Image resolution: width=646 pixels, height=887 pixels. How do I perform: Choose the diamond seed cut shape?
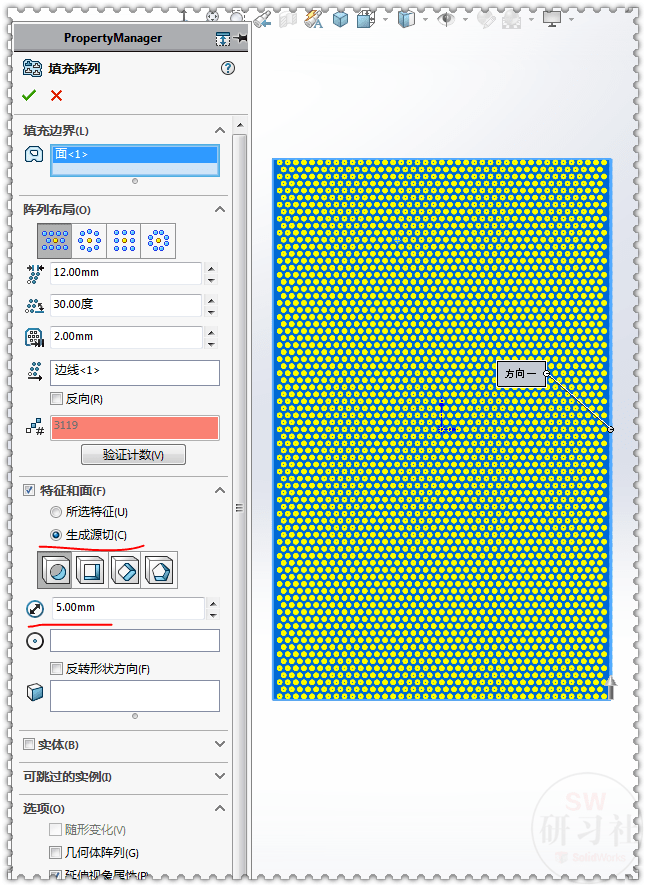[x=125, y=570]
